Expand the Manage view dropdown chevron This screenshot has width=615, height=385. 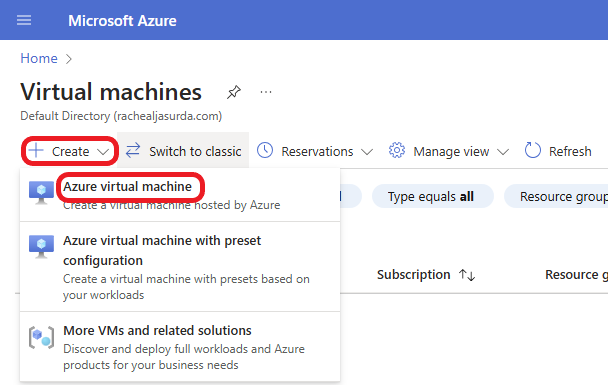tap(503, 152)
